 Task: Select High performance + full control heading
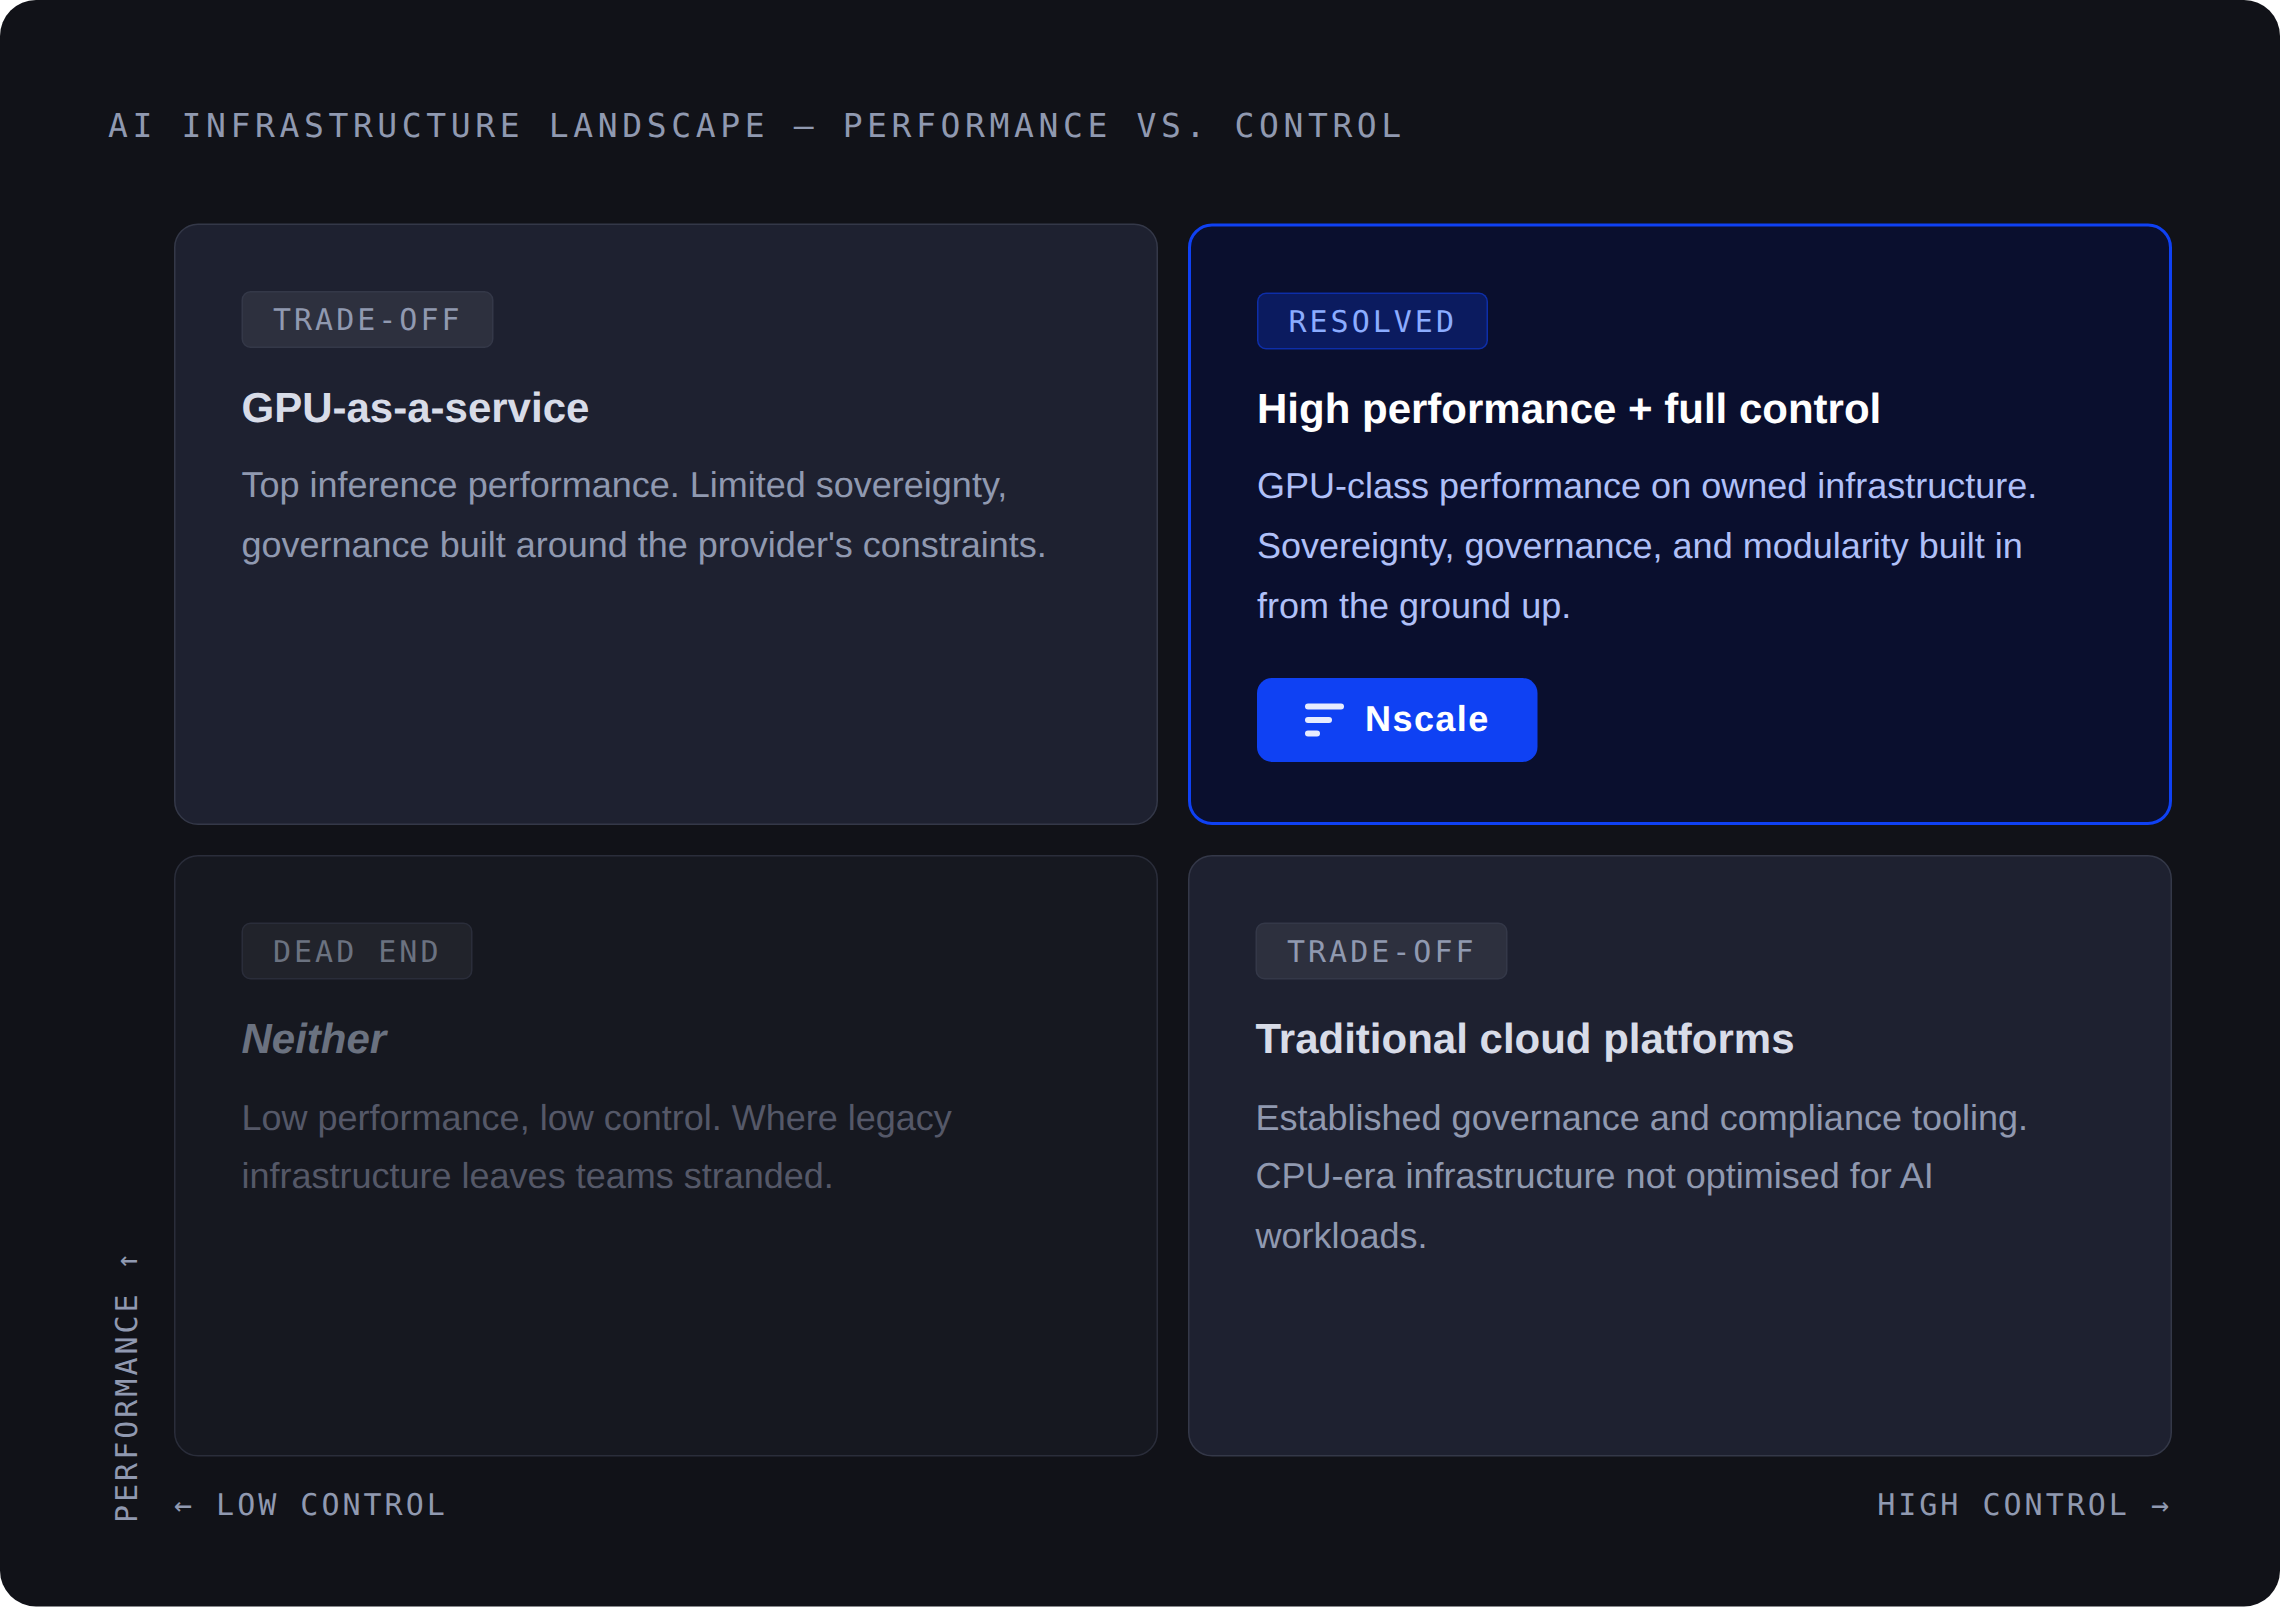(x=1568, y=409)
